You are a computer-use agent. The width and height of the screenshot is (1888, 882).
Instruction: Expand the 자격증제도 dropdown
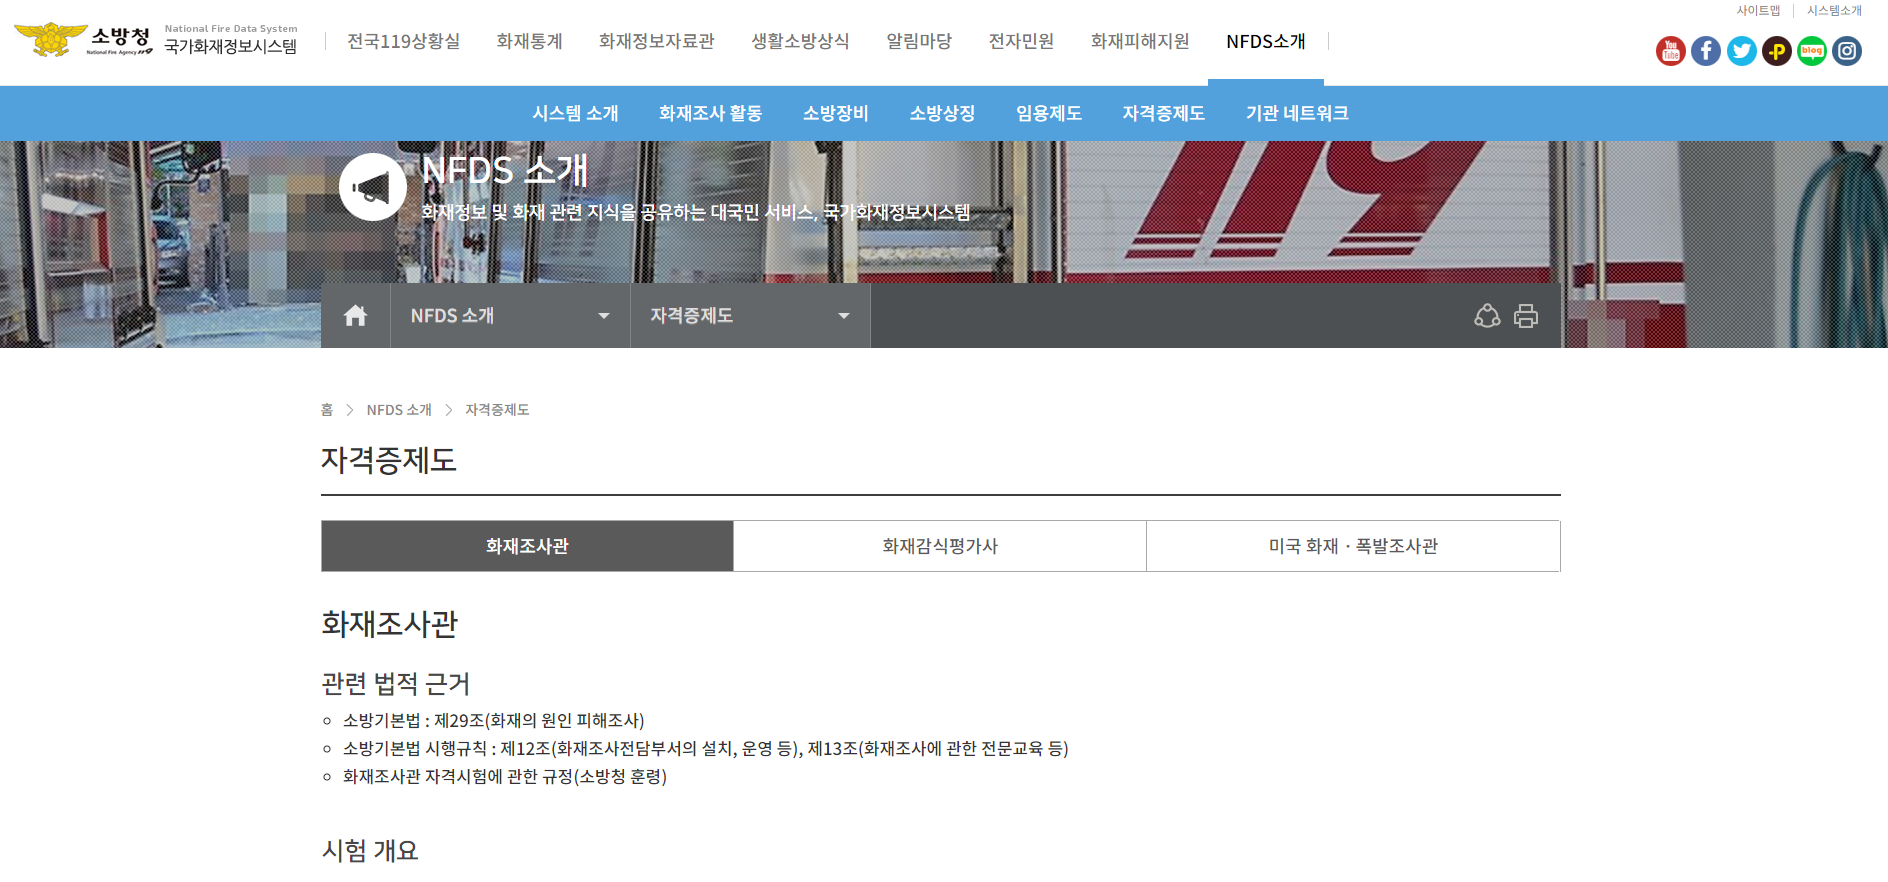750,316
